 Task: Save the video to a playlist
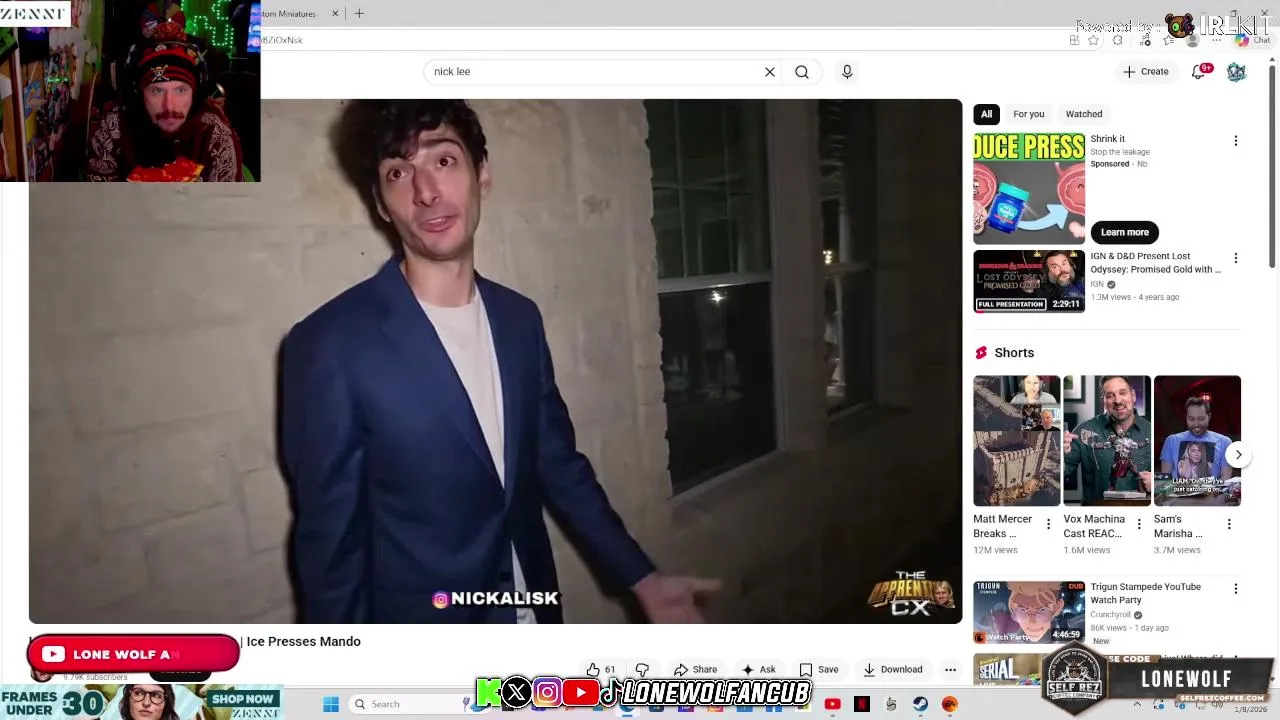(x=819, y=670)
